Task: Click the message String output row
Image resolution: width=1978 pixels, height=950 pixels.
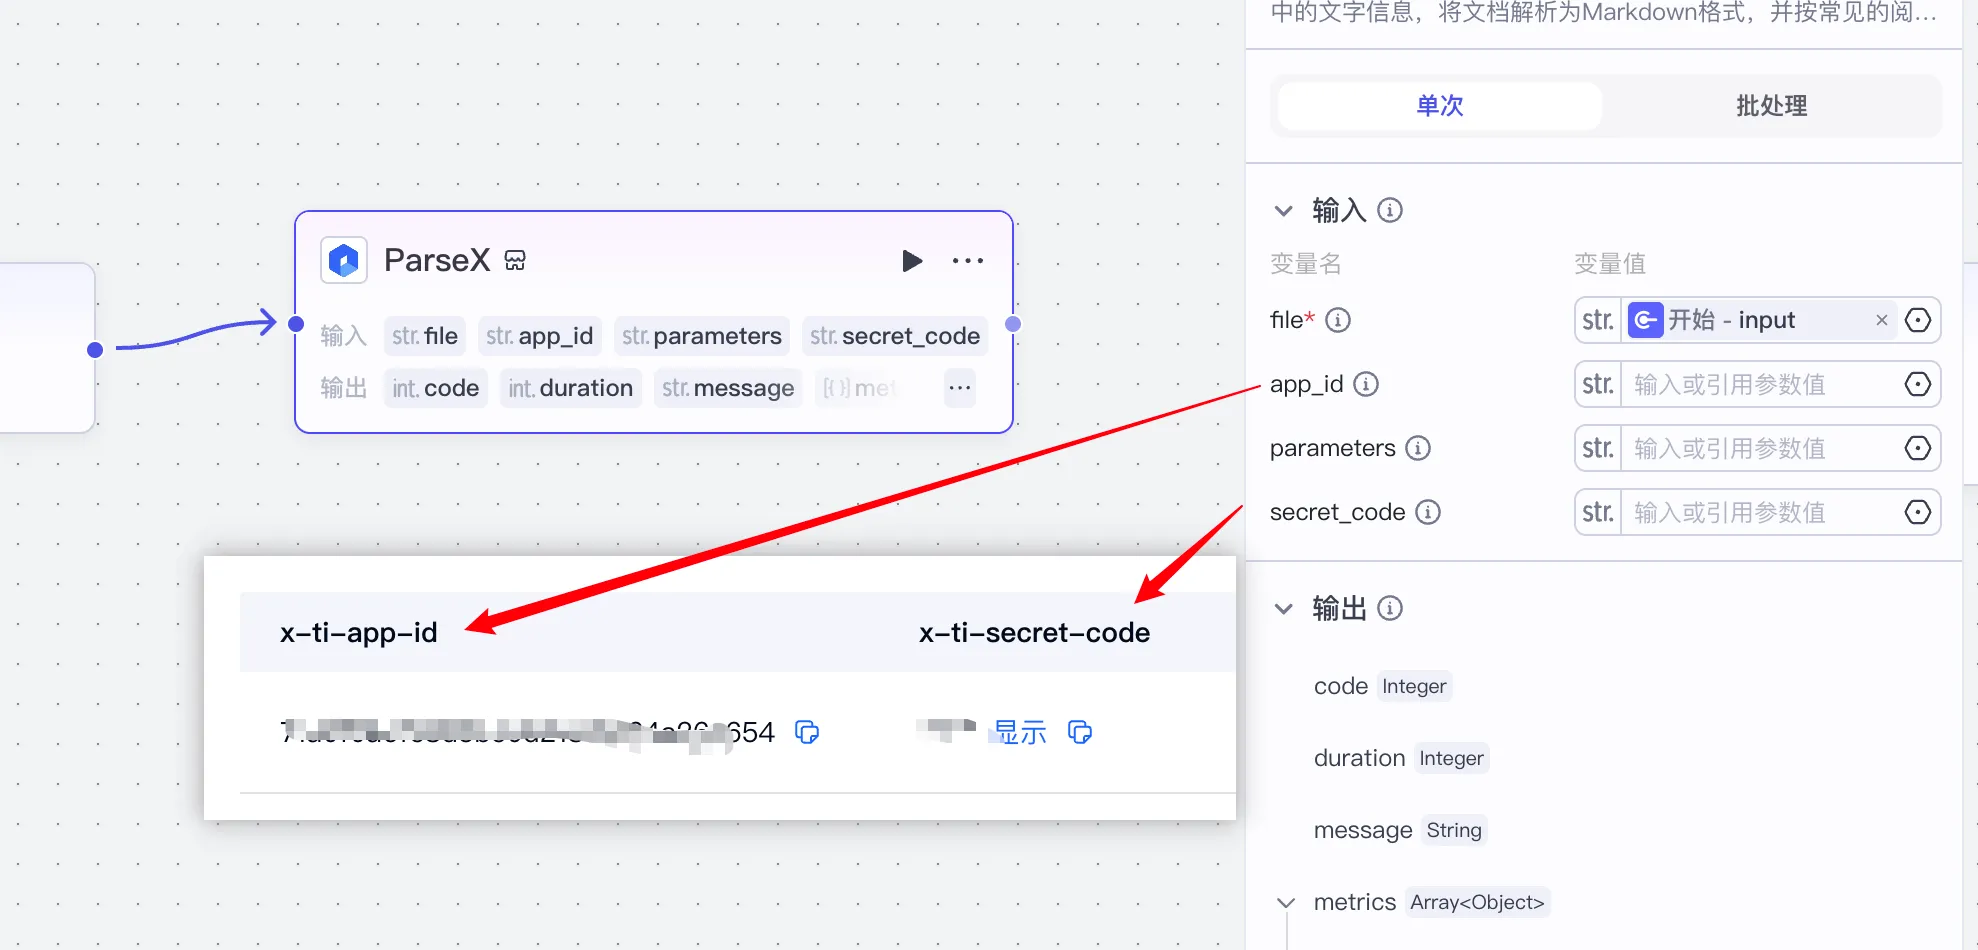Action: (x=1400, y=830)
